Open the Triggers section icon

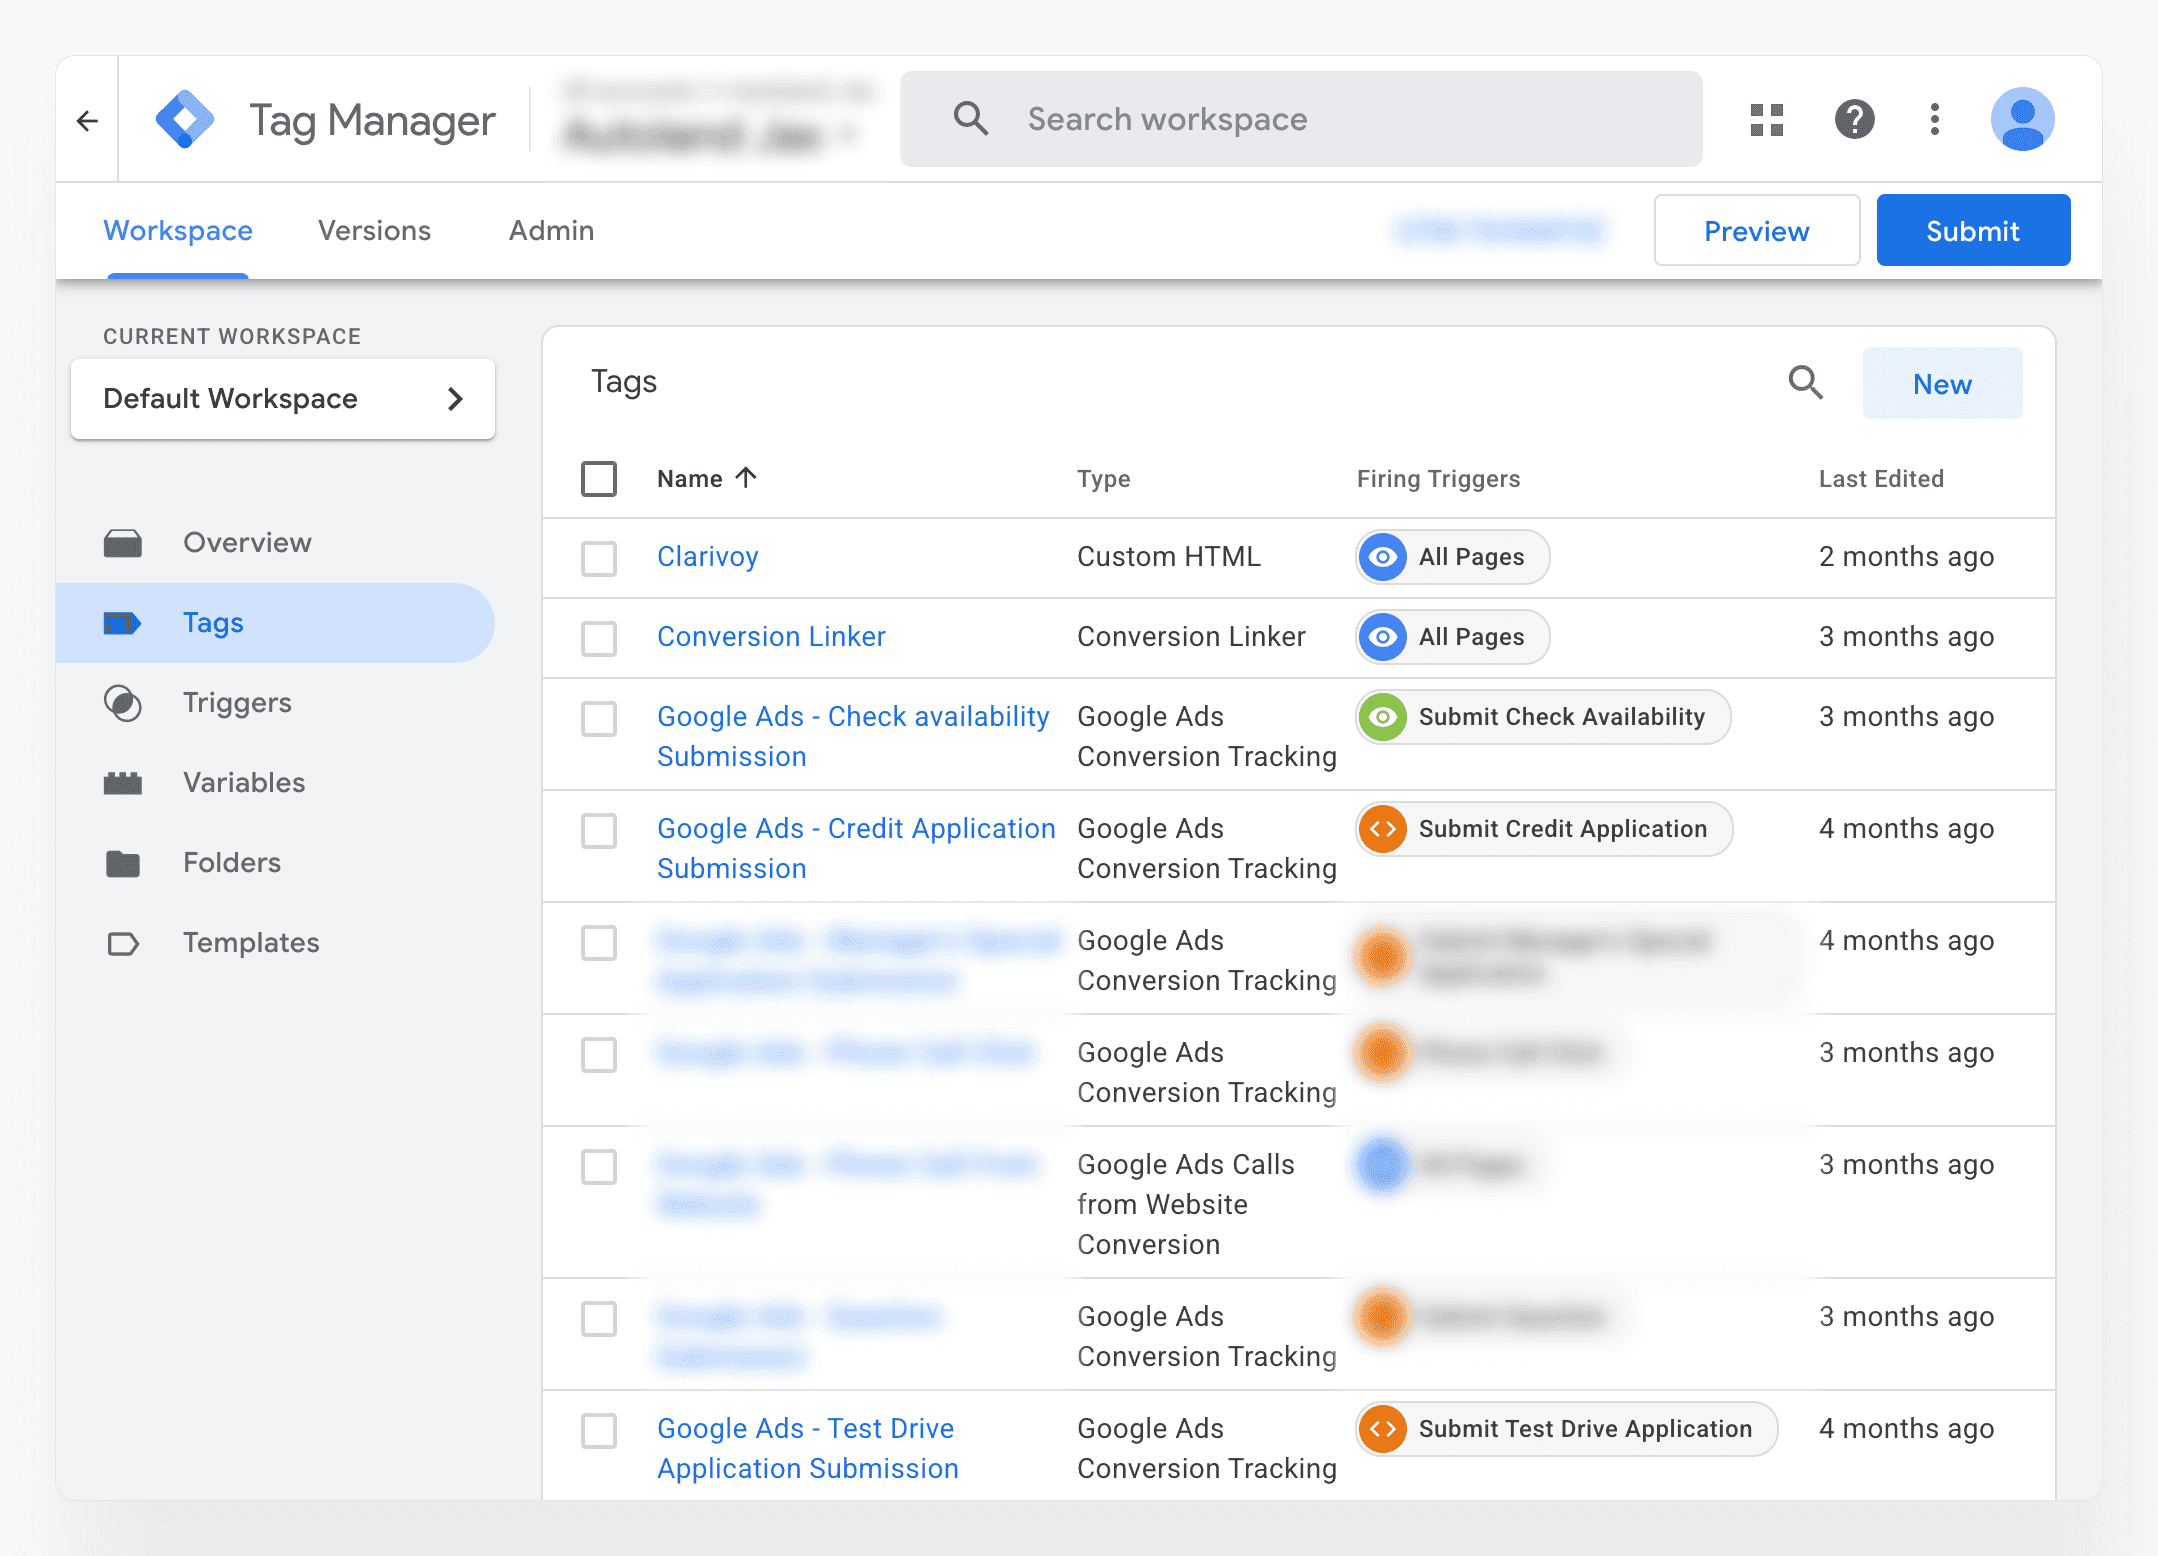(x=123, y=703)
